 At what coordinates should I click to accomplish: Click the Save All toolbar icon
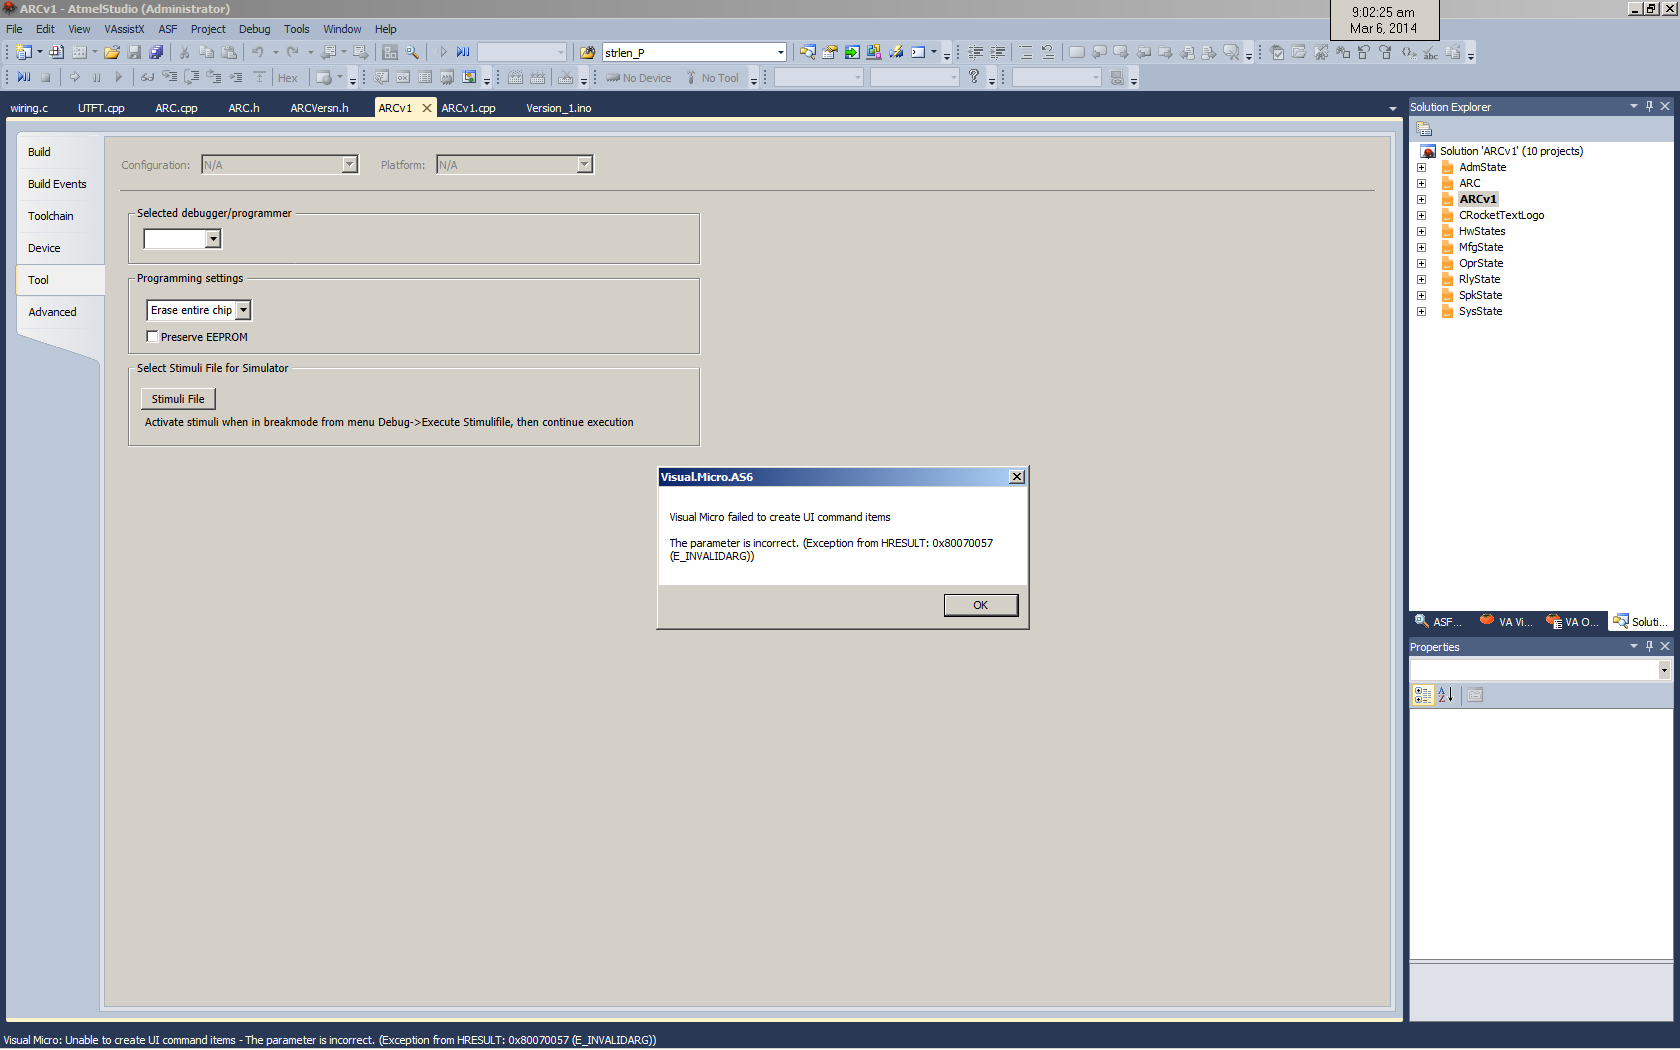[x=156, y=52]
